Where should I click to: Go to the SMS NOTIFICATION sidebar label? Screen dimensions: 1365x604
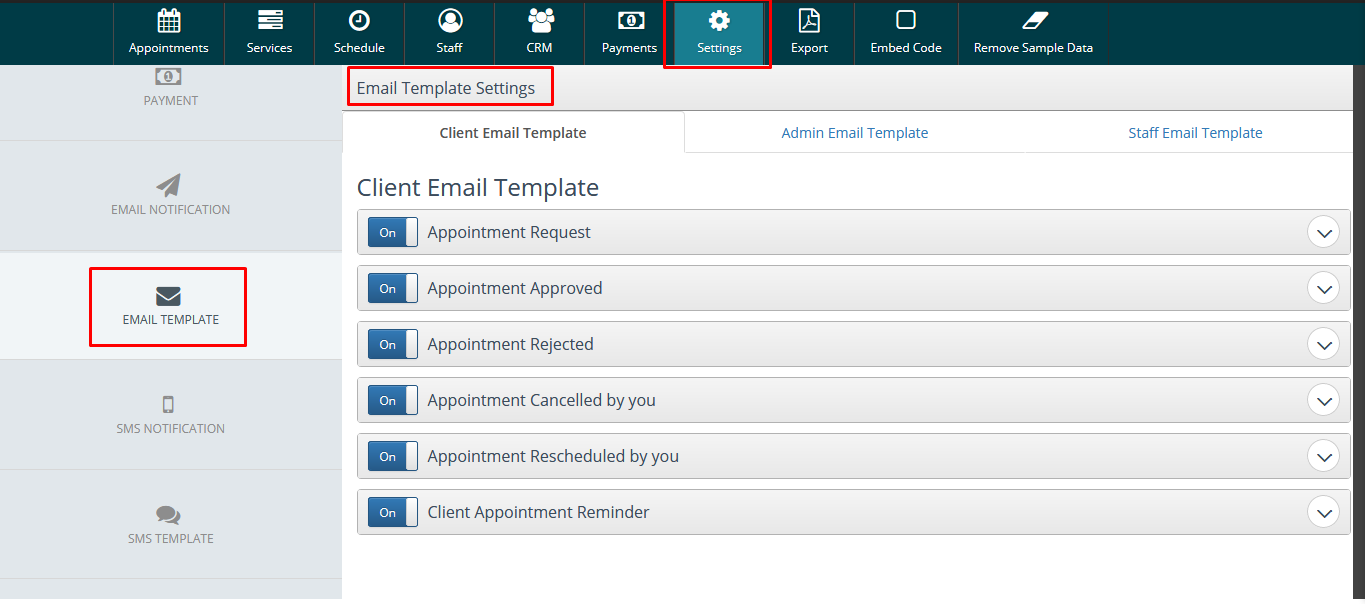(x=171, y=429)
